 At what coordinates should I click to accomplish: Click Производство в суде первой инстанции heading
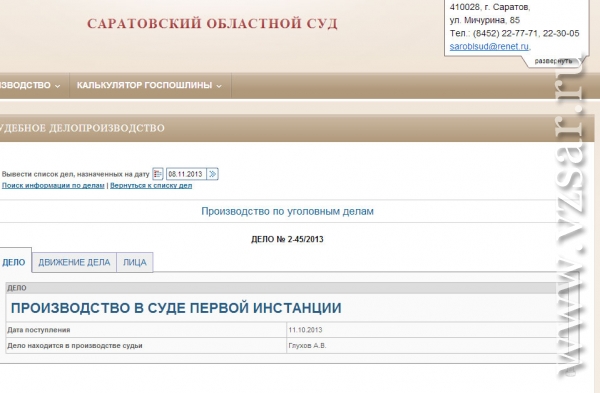point(176,308)
